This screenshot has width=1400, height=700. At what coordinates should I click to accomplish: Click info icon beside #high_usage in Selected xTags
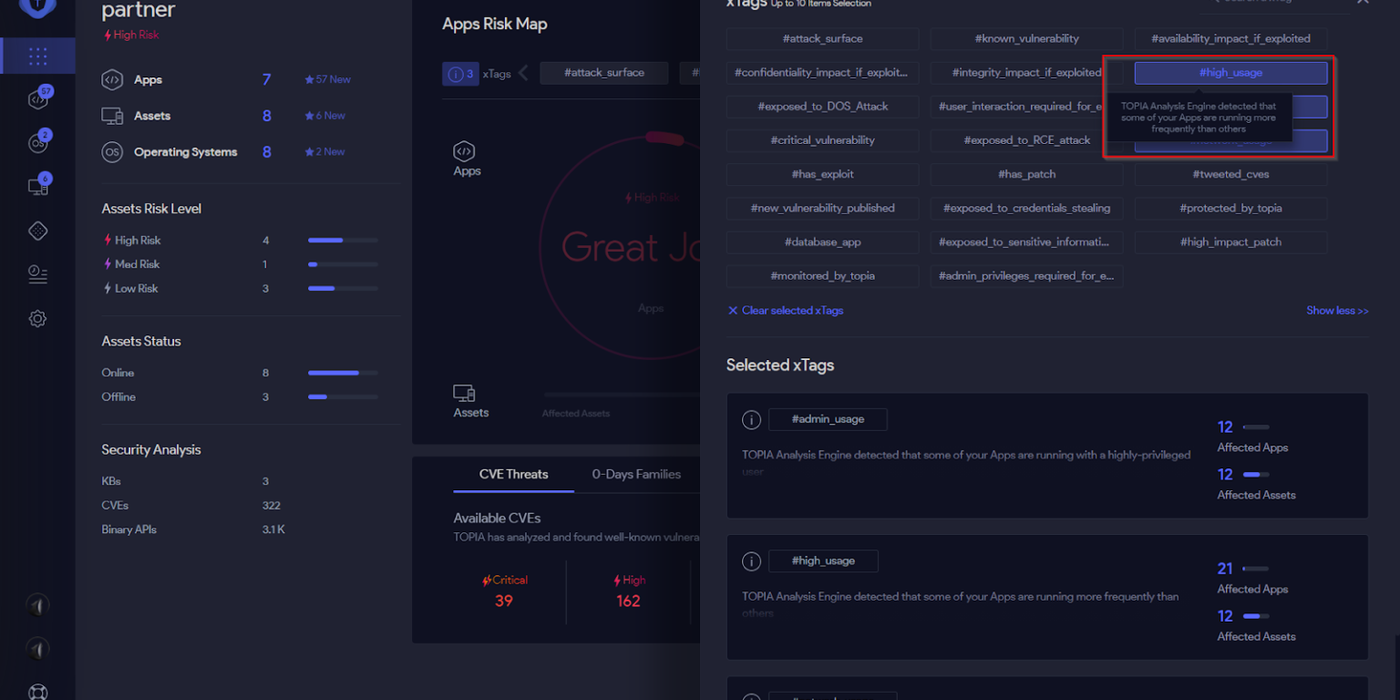pyautogui.click(x=751, y=562)
